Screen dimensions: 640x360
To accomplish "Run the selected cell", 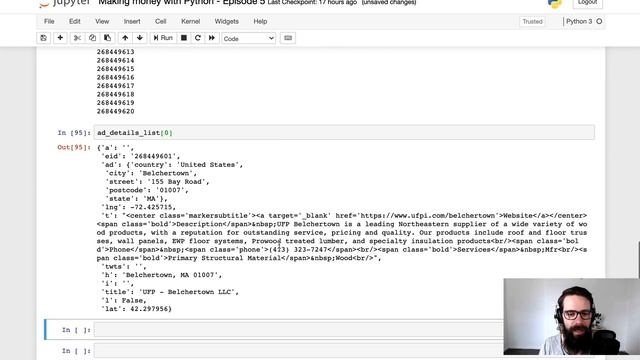I will coord(163,38).
